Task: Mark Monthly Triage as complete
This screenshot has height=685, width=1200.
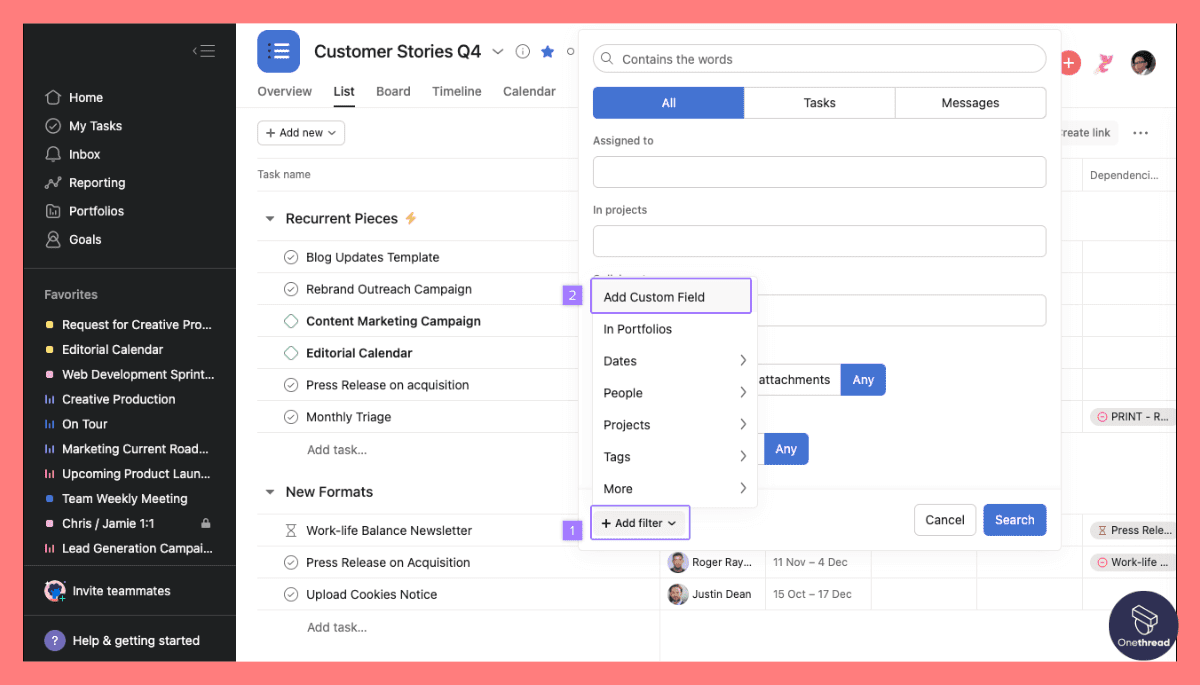Action: [290, 417]
